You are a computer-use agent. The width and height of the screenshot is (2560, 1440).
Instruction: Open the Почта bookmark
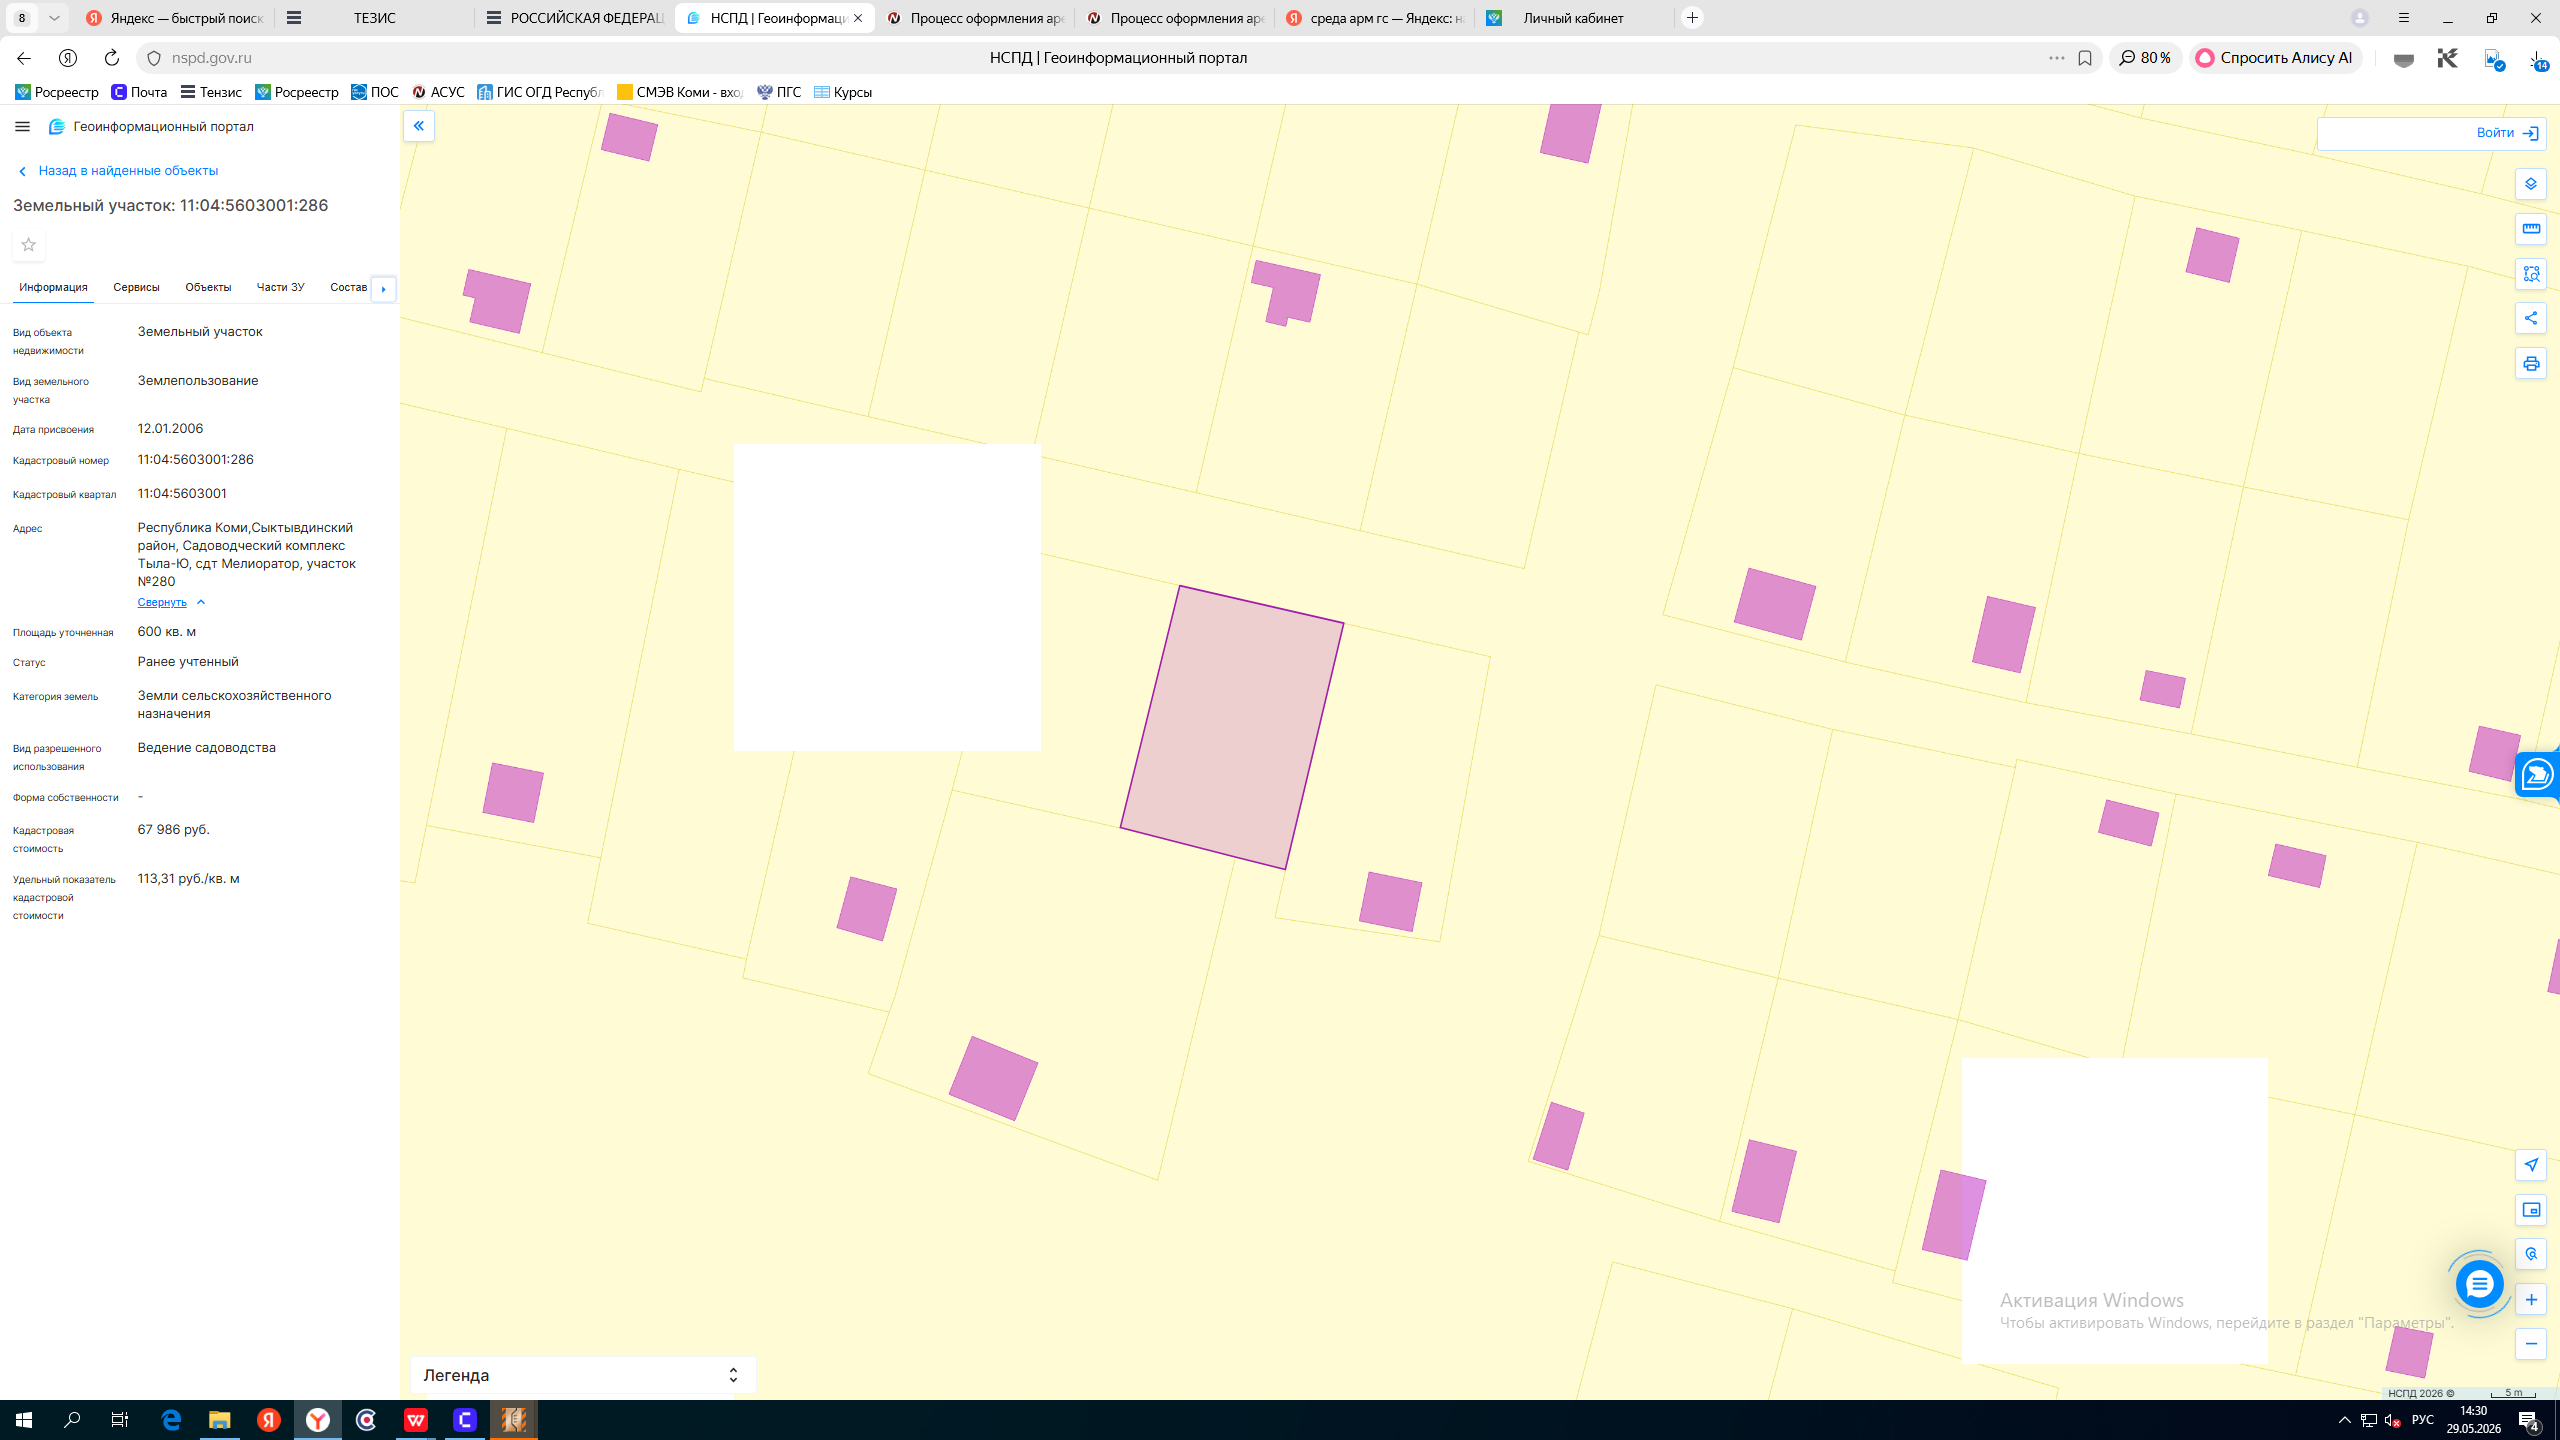pyautogui.click(x=139, y=92)
